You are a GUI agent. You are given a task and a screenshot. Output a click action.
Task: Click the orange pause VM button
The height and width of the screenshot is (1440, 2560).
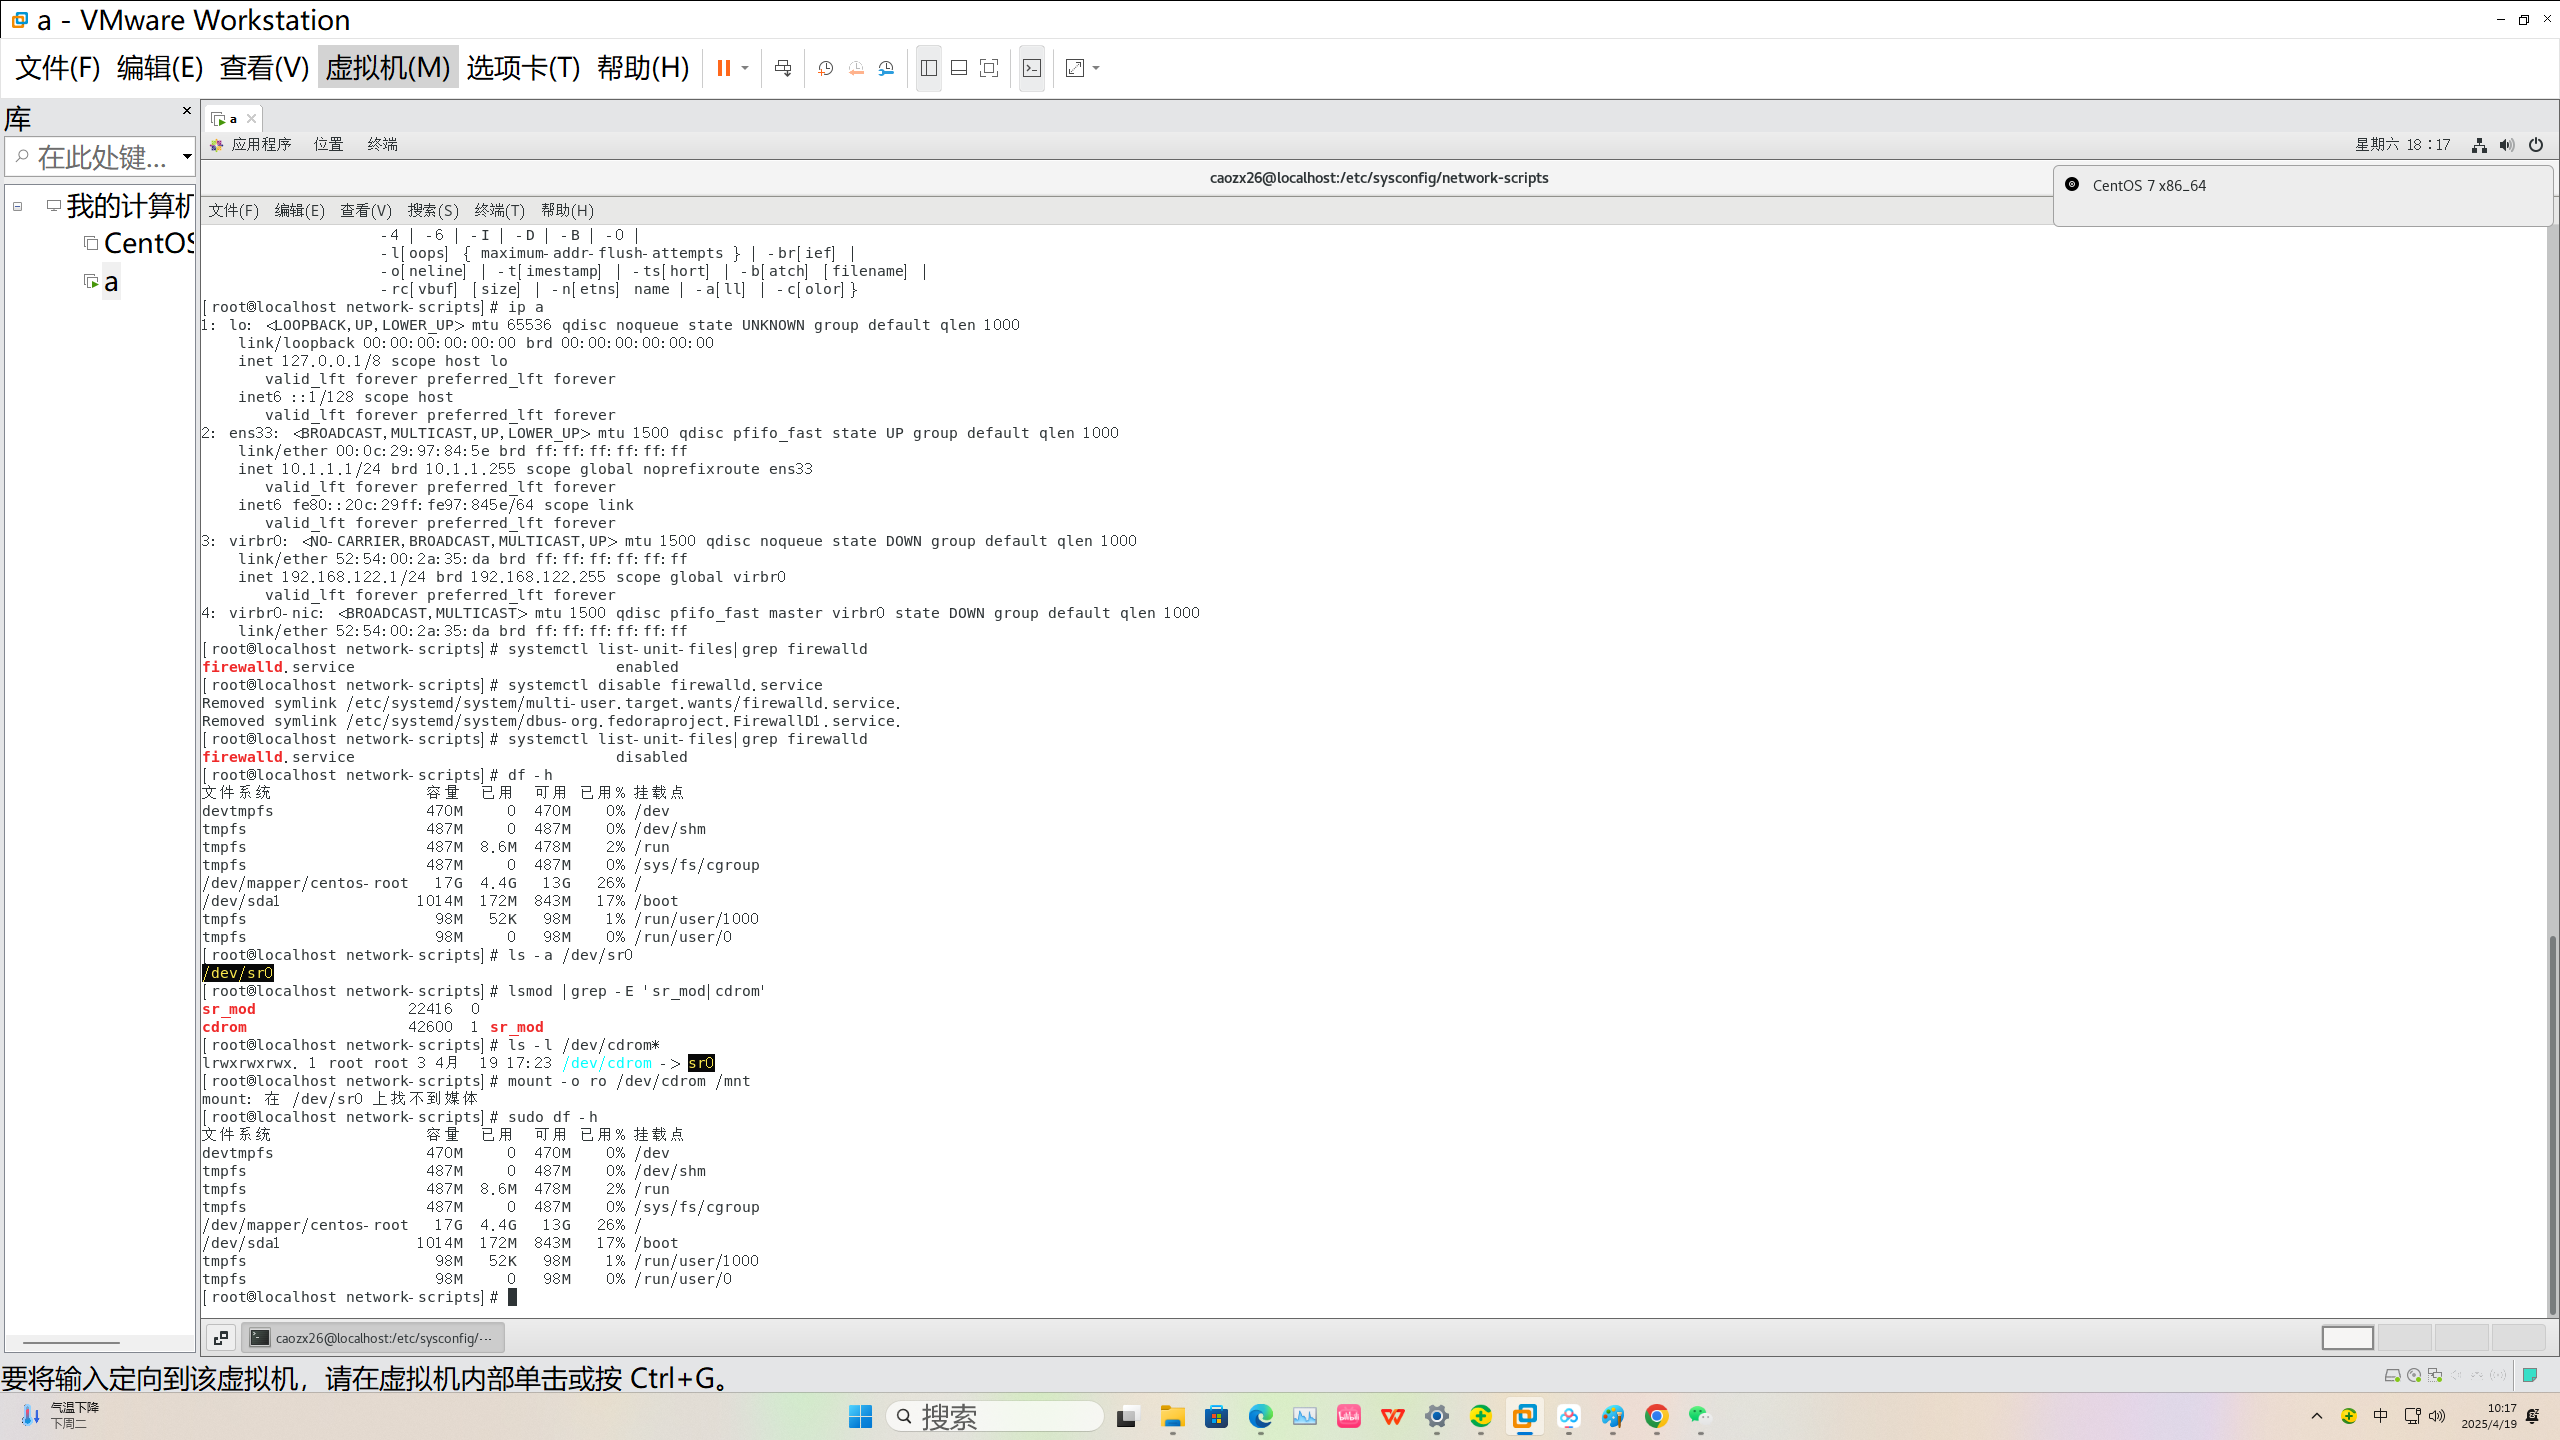tap(723, 68)
